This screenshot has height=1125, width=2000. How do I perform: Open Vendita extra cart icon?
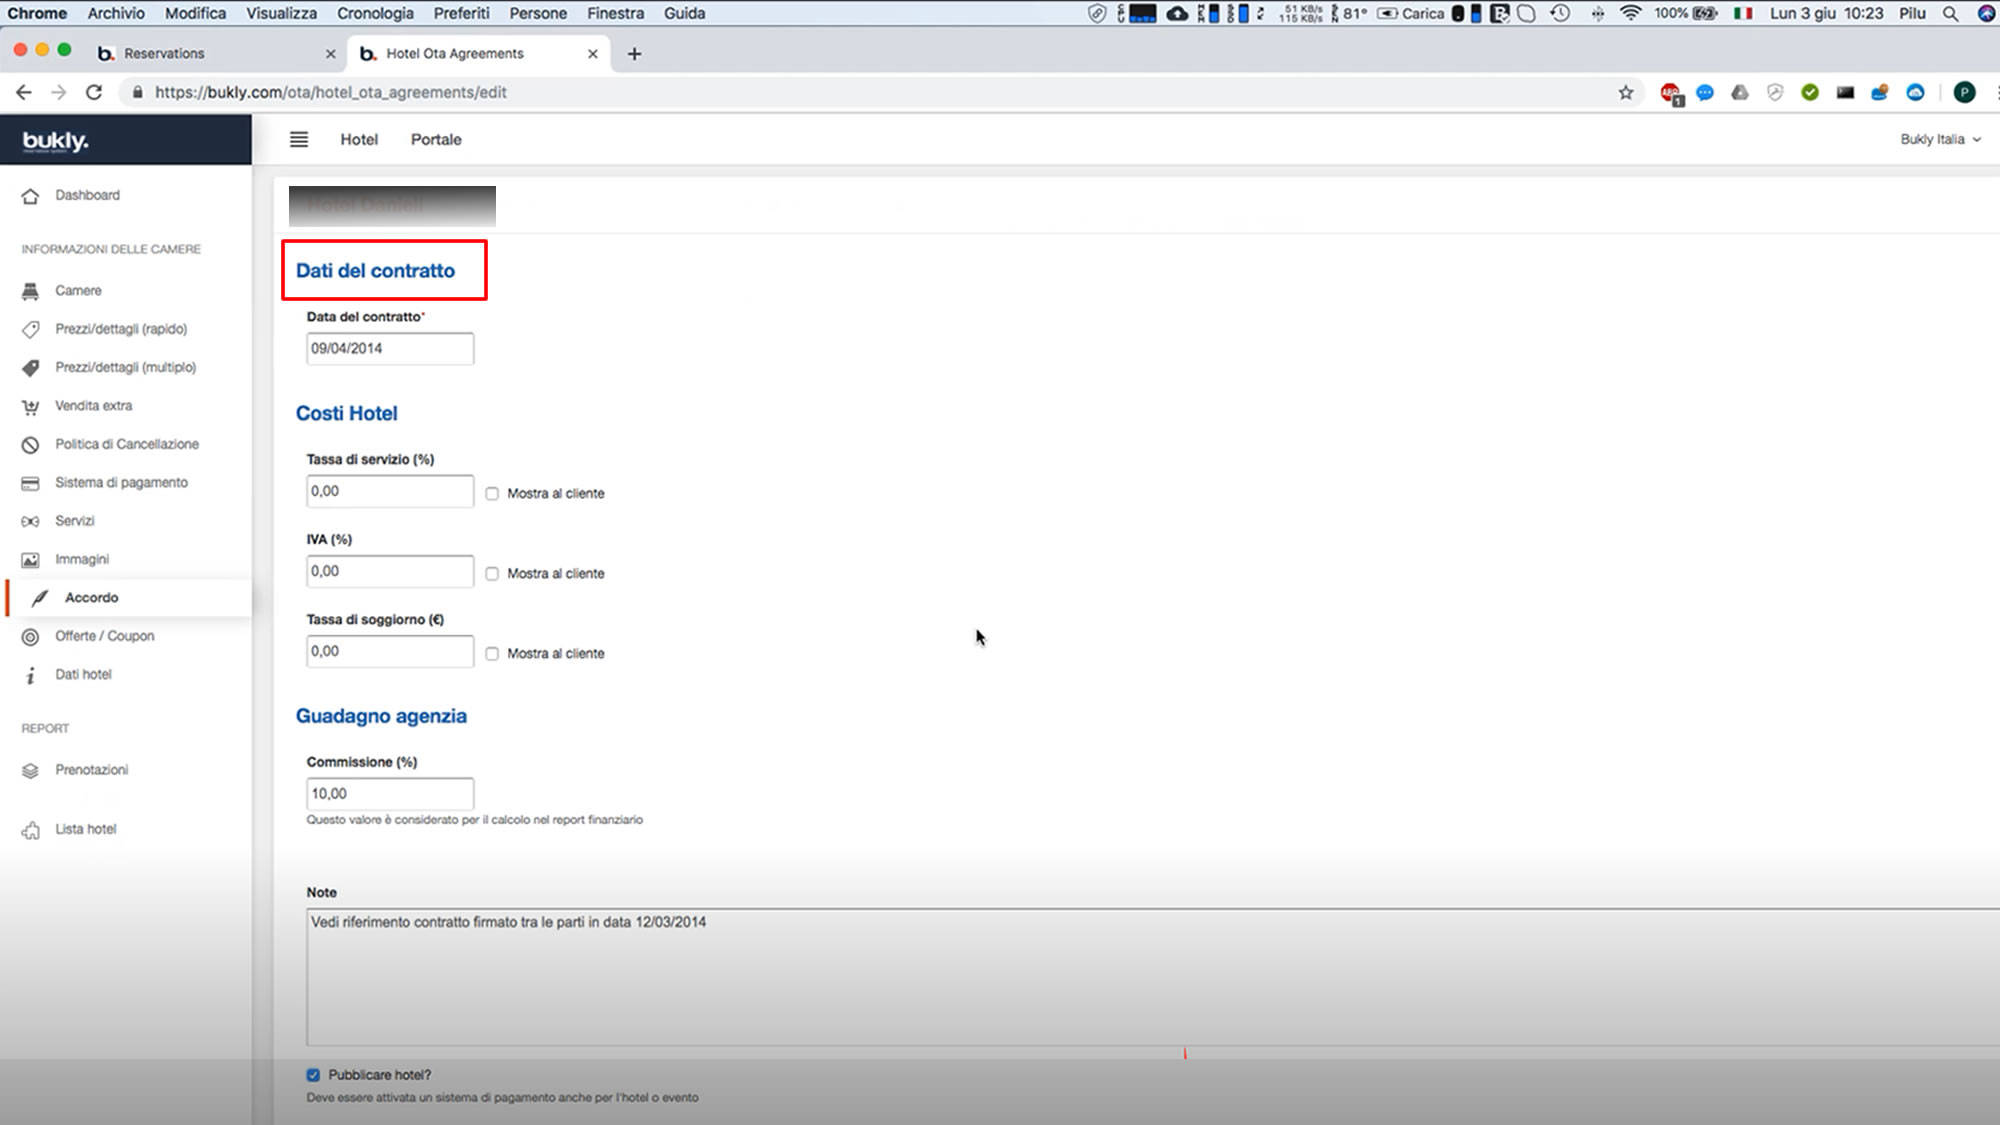tap(31, 407)
